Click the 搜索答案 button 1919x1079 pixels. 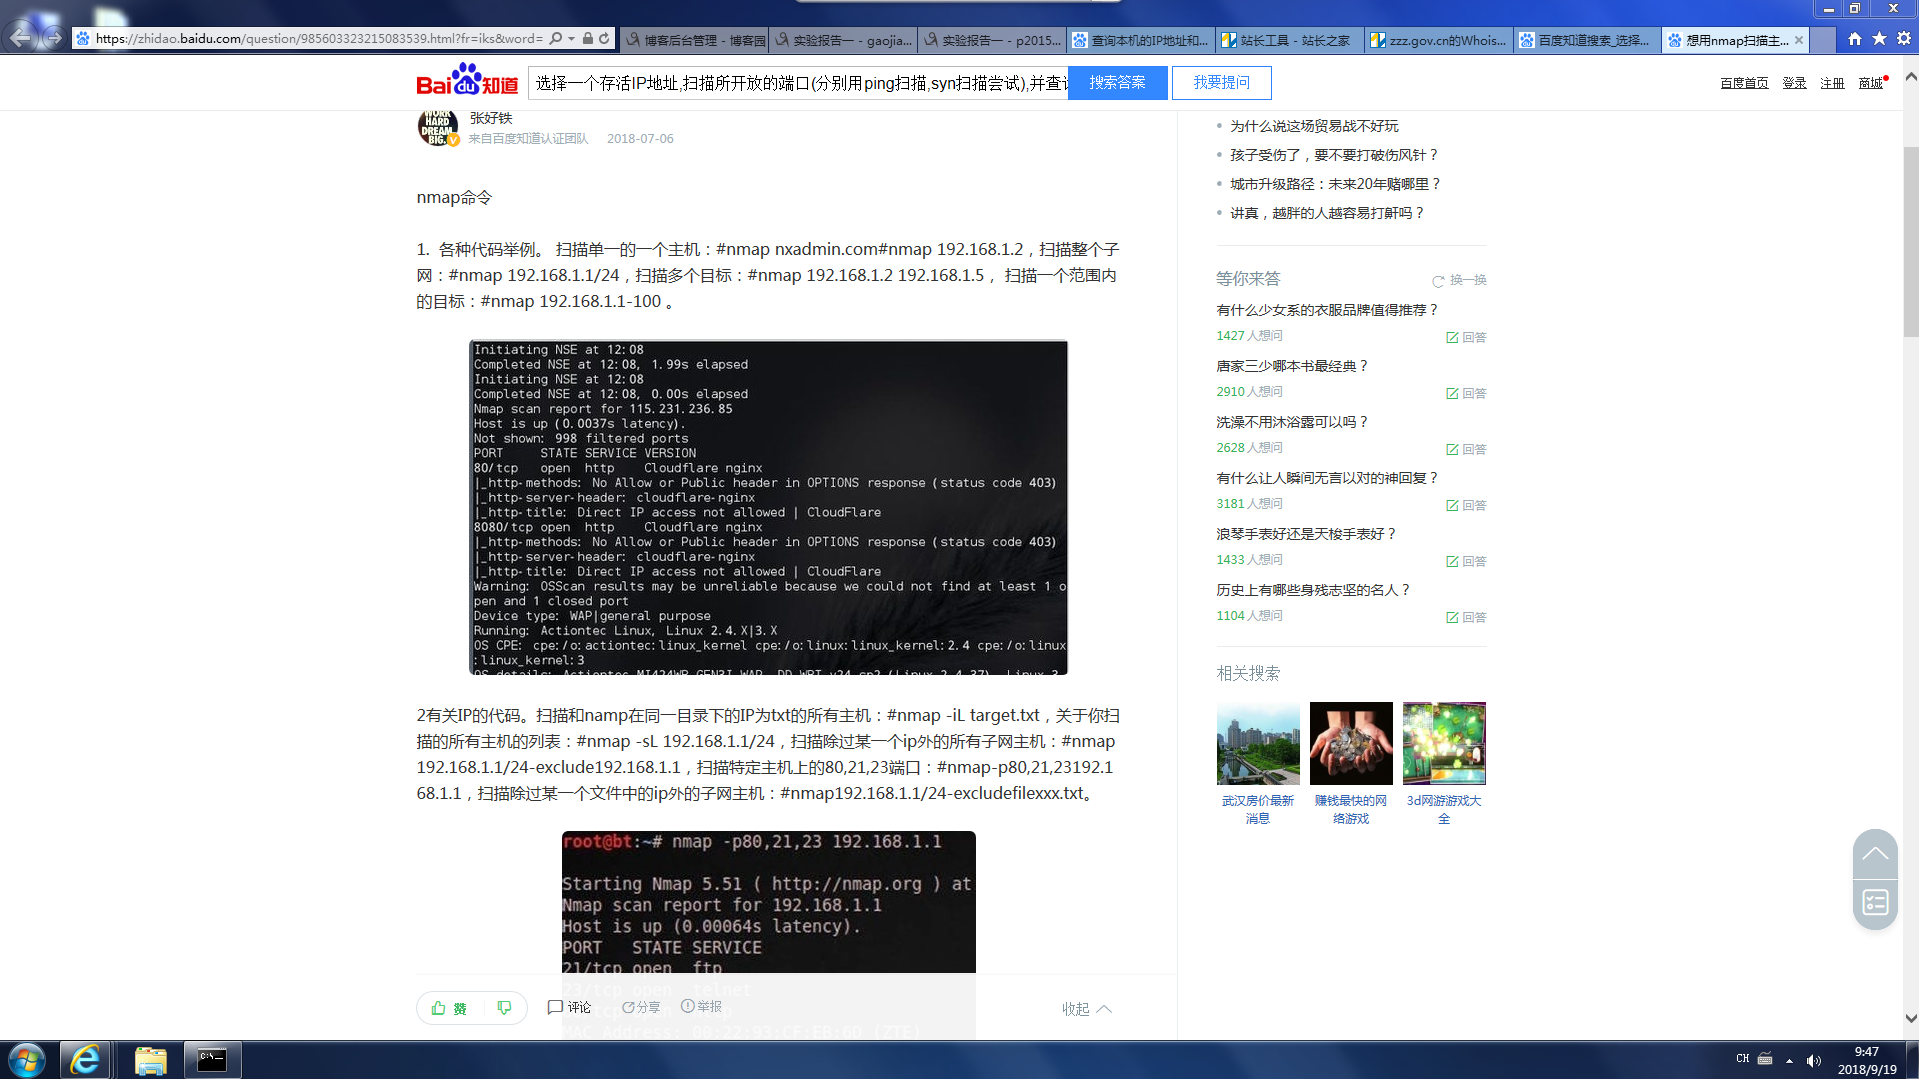pyautogui.click(x=1117, y=83)
